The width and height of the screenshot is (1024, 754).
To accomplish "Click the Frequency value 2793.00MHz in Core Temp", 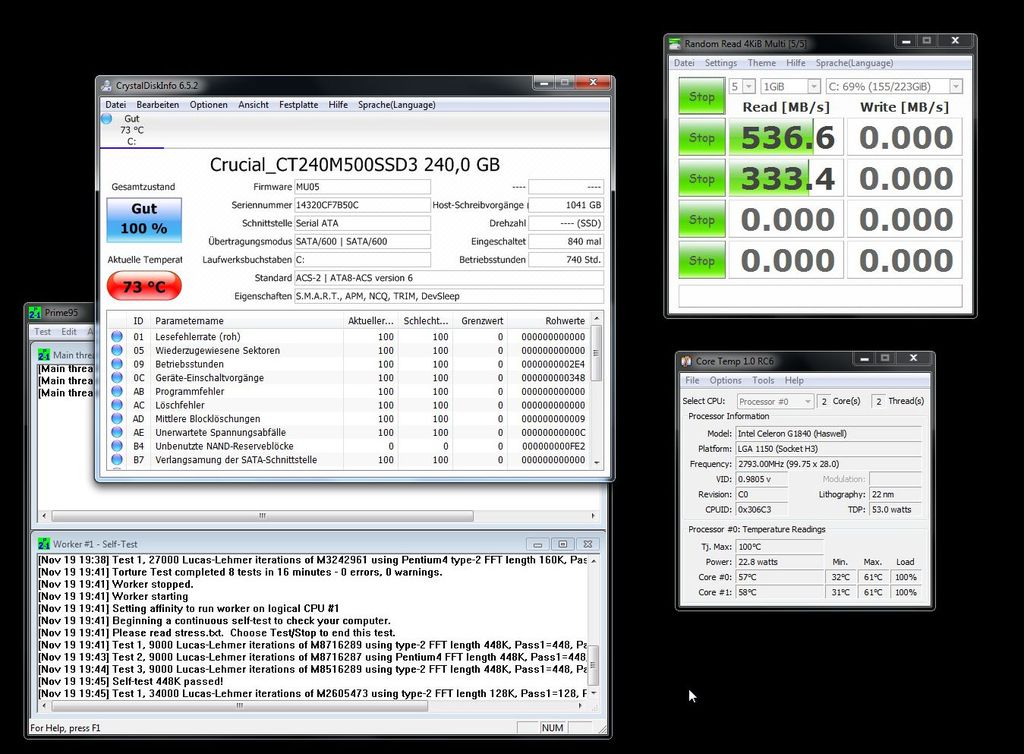I will (828, 463).
